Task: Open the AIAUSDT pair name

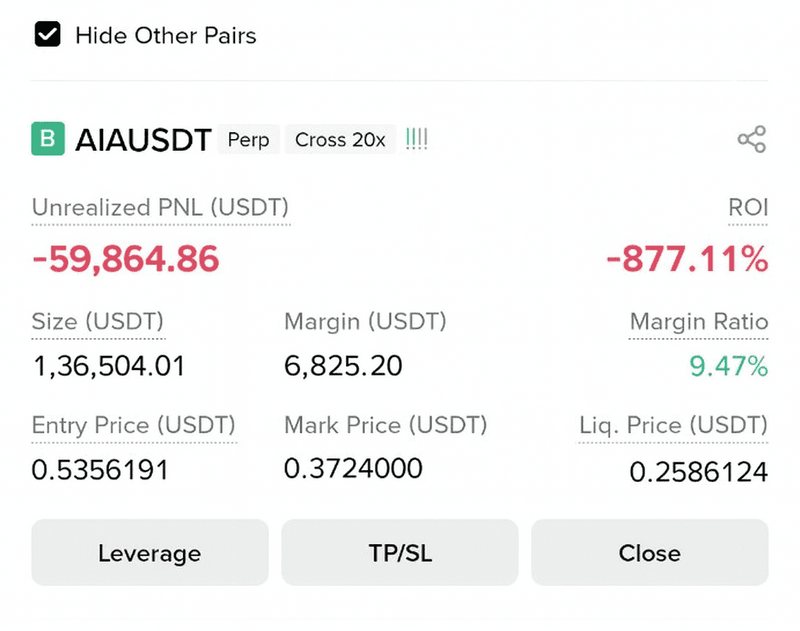Action: pos(143,140)
